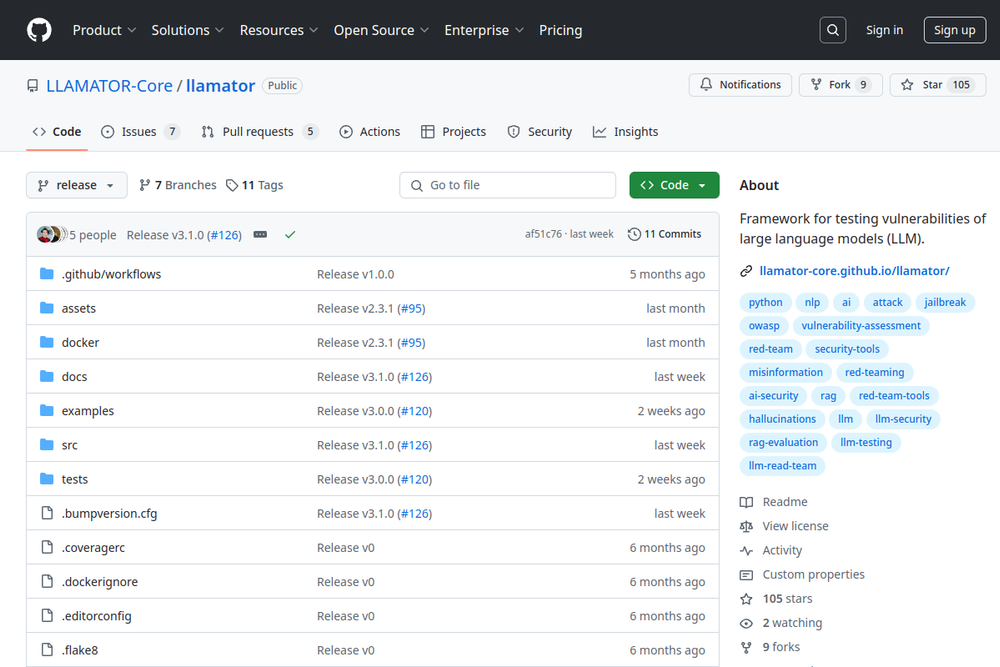Click the link icon beside the llamator website URL
The width and height of the screenshot is (1000, 667).
(746, 271)
